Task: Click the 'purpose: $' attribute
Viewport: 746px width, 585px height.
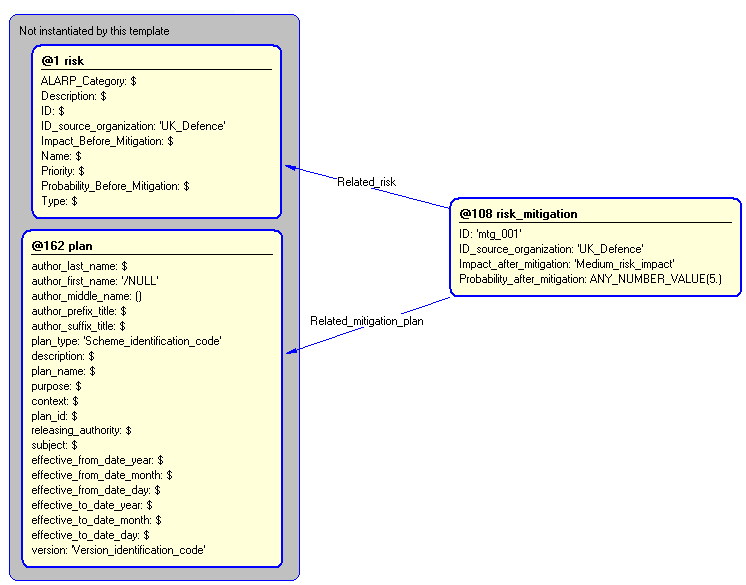Action: pos(57,386)
